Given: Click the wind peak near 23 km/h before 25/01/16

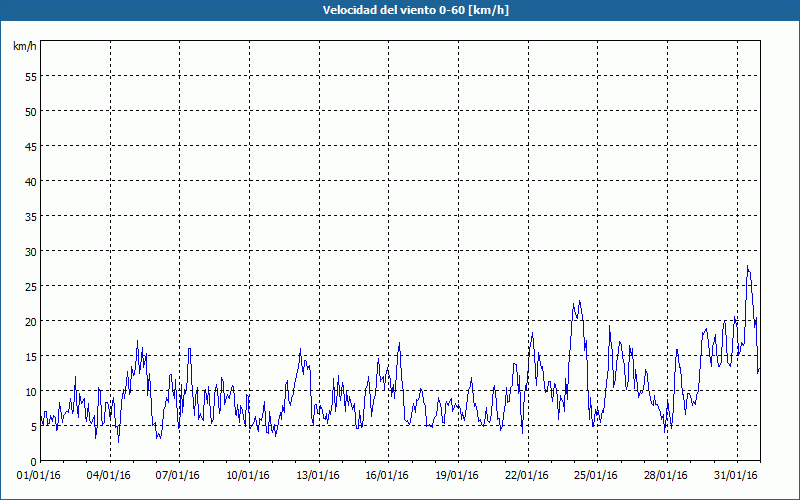Looking at the screenshot, I should [580, 301].
